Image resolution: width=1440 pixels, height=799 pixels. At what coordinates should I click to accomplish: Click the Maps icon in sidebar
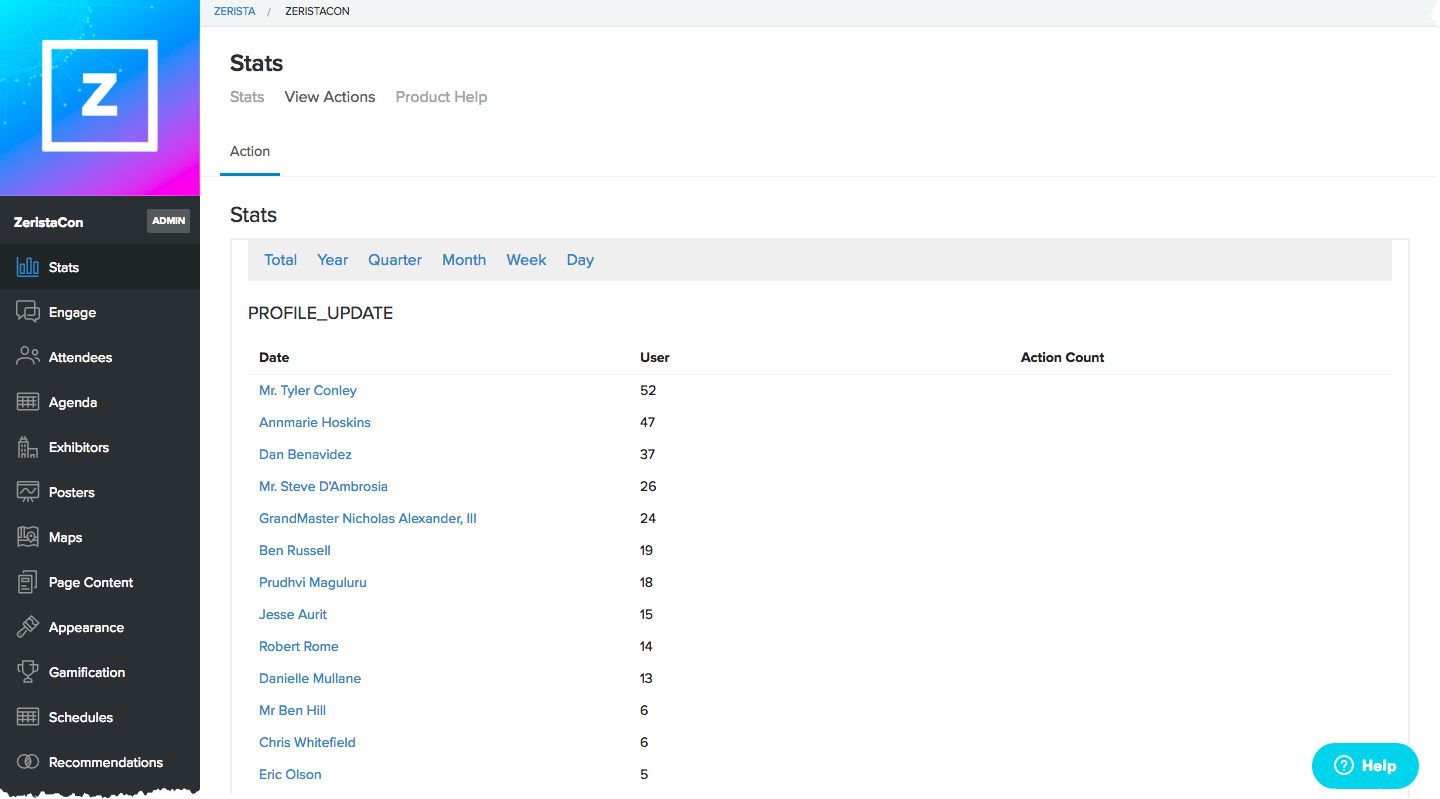coord(28,537)
